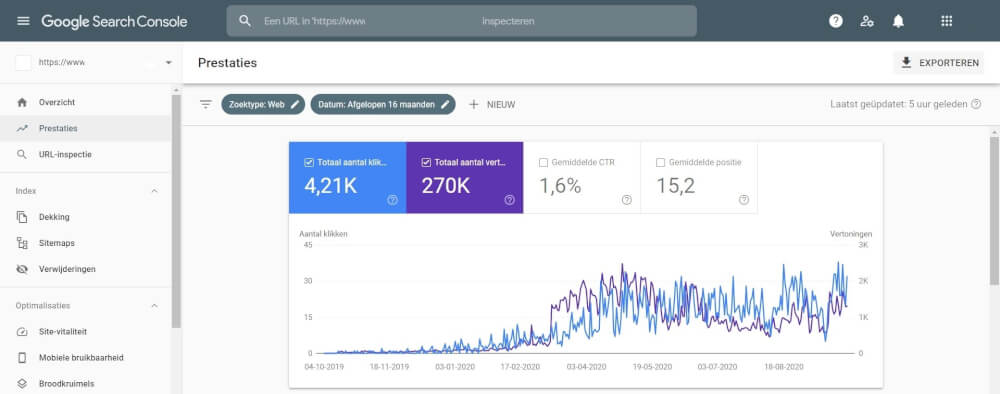Image resolution: width=1000 pixels, height=394 pixels.
Task: Click help icon on Gemiddelde CTR card
Action: (627, 200)
